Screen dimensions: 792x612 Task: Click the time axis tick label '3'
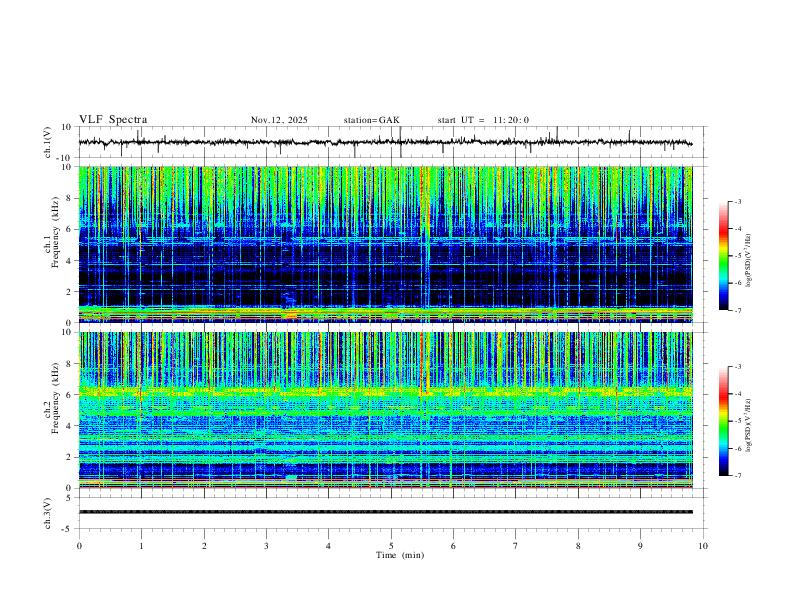tap(266, 546)
